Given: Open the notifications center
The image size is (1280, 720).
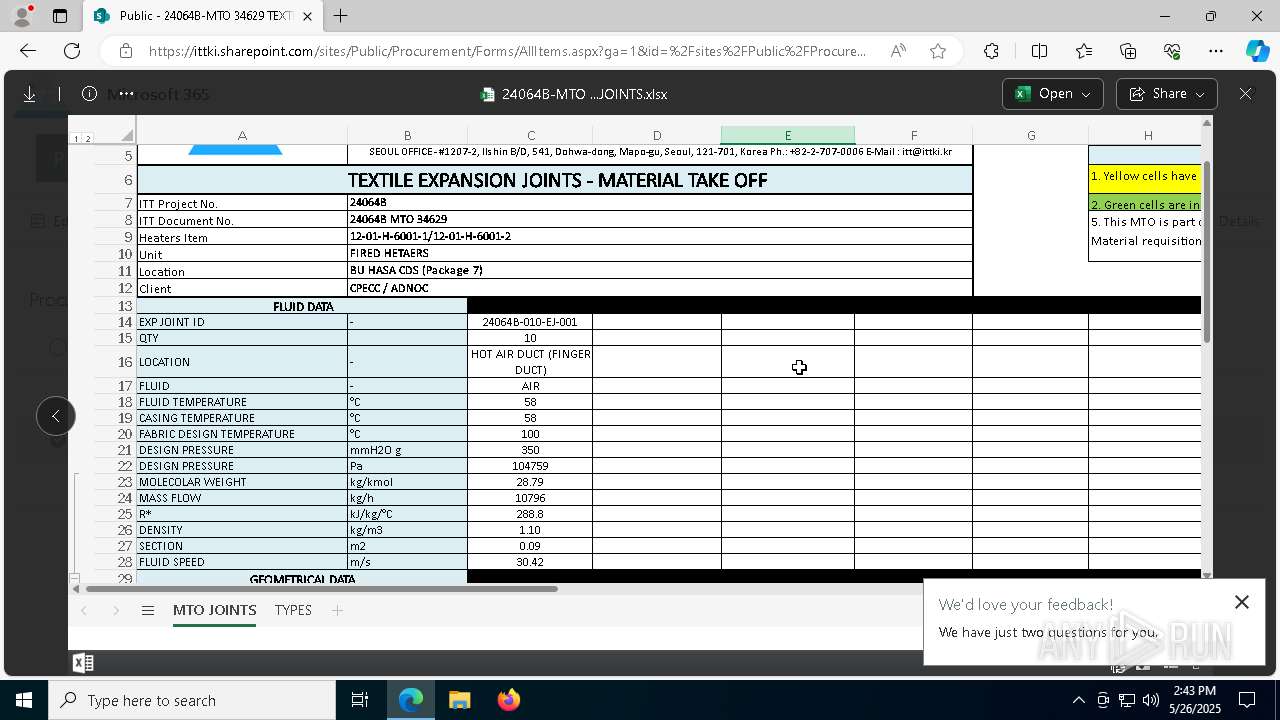Looking at the screenshot, I should tap(1247, 700).
